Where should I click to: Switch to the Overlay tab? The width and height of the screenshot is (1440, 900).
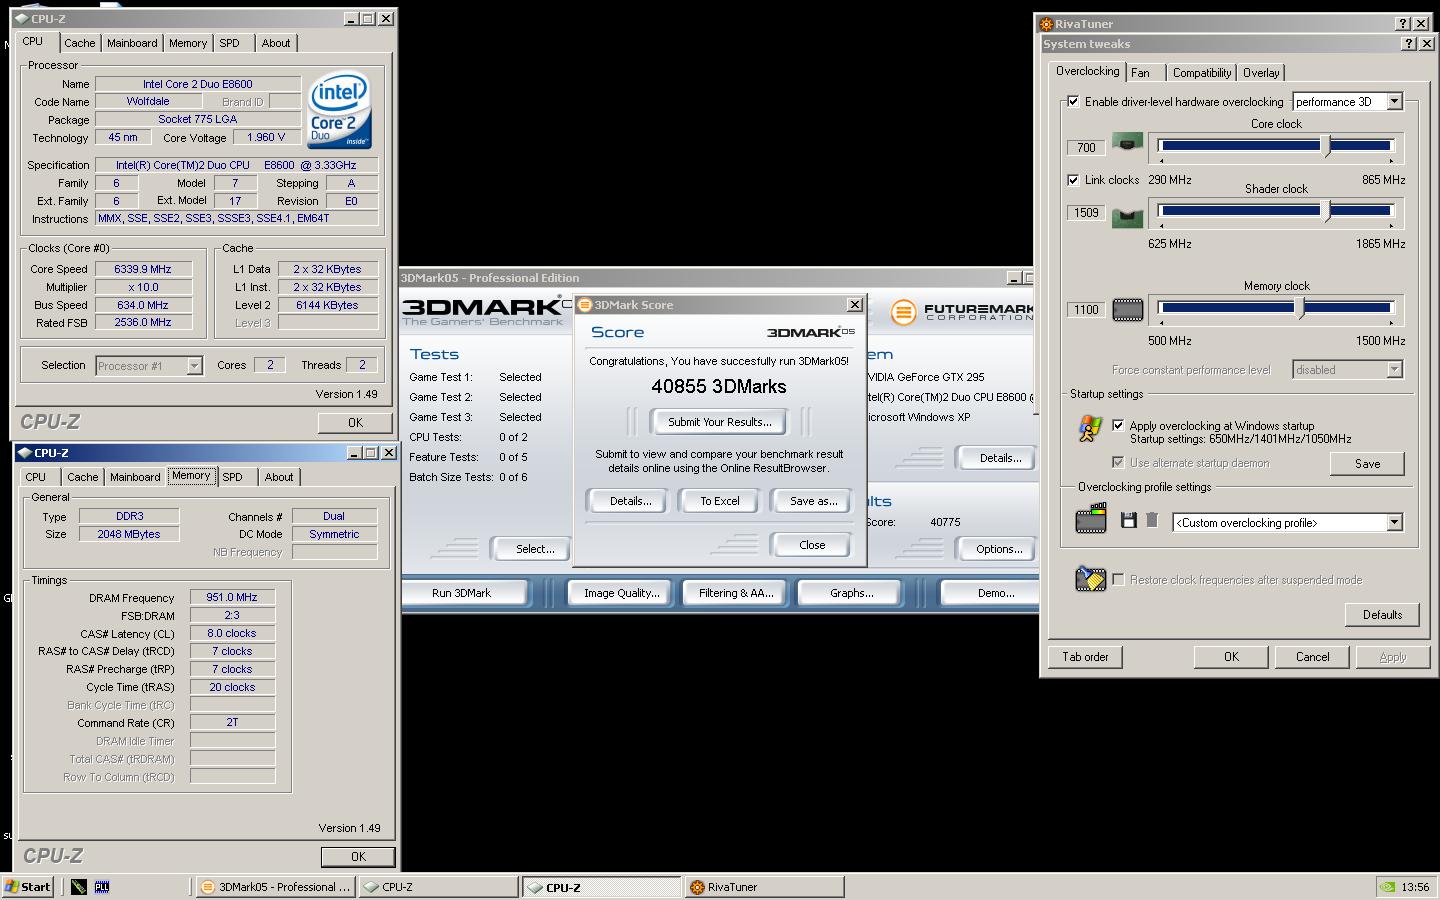pos(1261,73)
